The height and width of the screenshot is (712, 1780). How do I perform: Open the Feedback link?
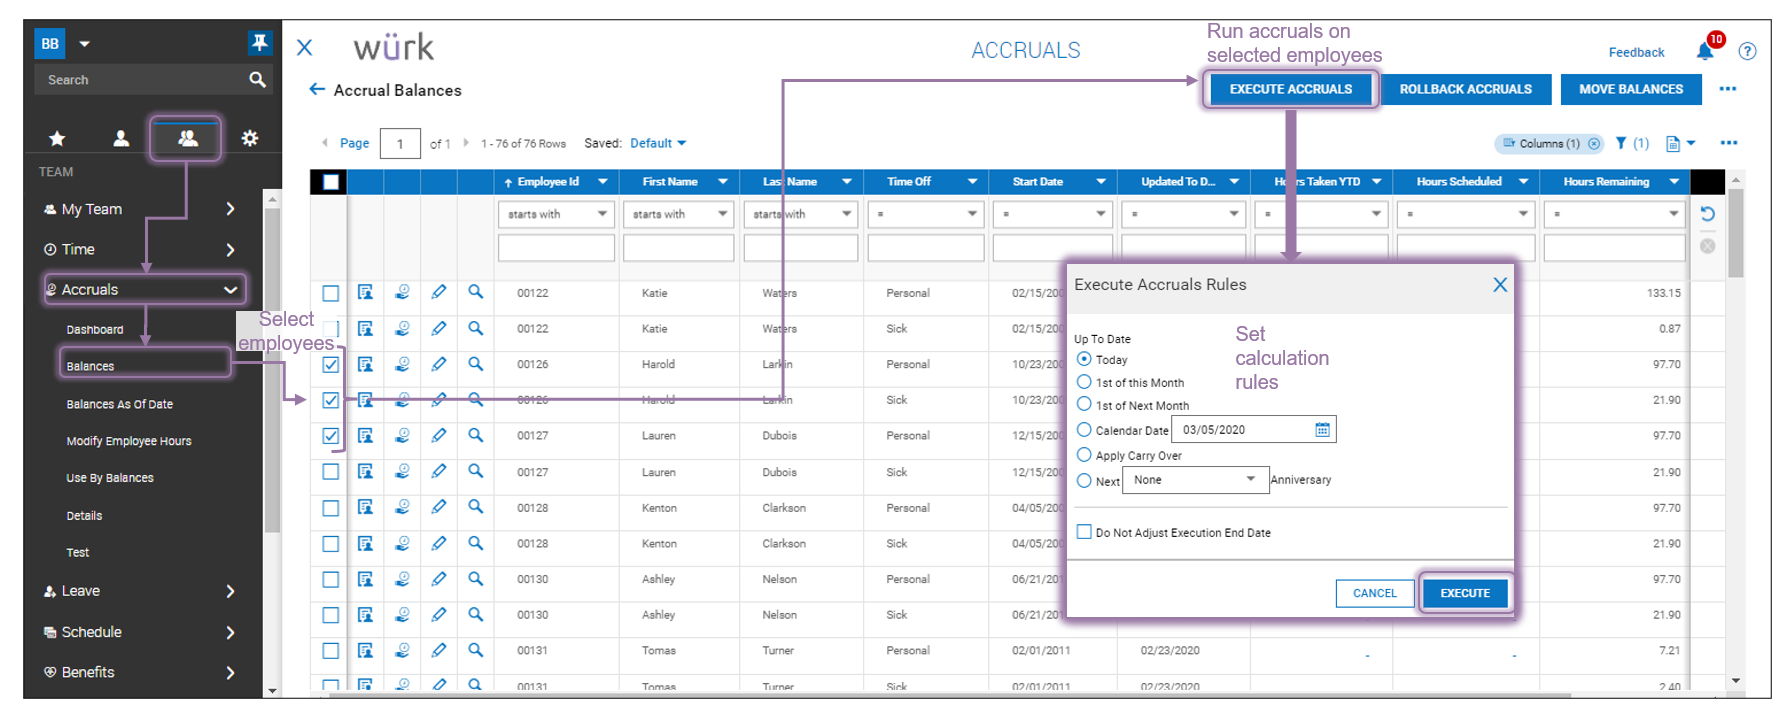pos(1636,52)
